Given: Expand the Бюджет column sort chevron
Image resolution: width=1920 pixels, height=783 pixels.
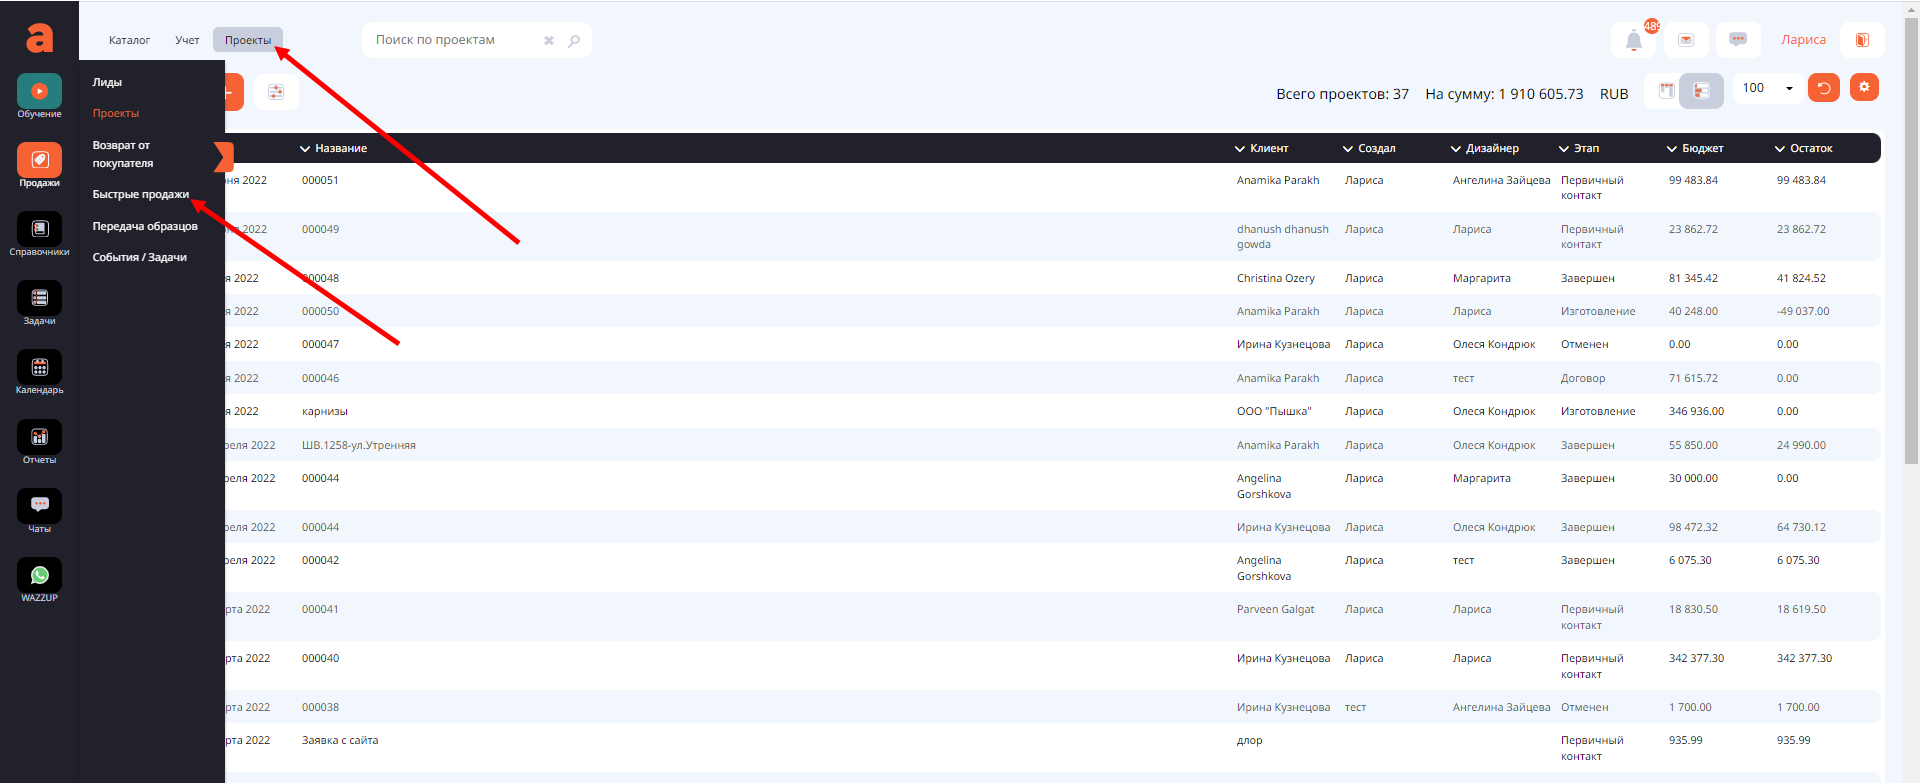Looking at the screenshot, I should [x=1672, y=149].
